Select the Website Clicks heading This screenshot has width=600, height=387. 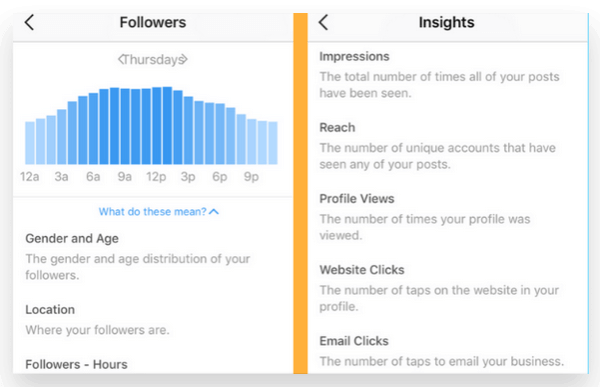[362, 270]
